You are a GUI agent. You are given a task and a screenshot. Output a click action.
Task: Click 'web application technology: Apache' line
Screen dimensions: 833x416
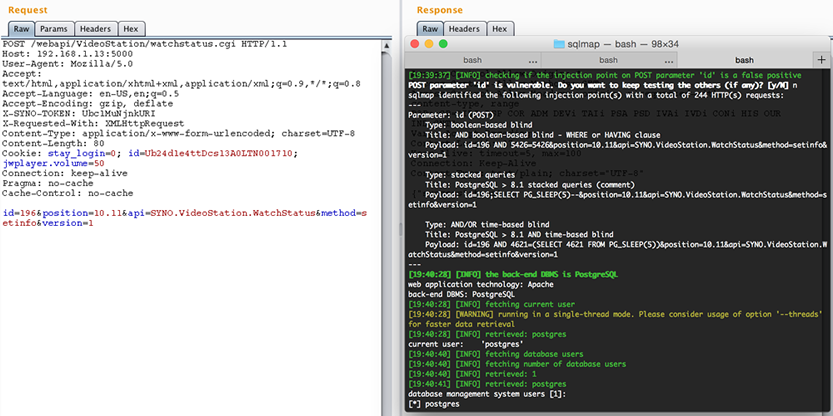point(481,285)
